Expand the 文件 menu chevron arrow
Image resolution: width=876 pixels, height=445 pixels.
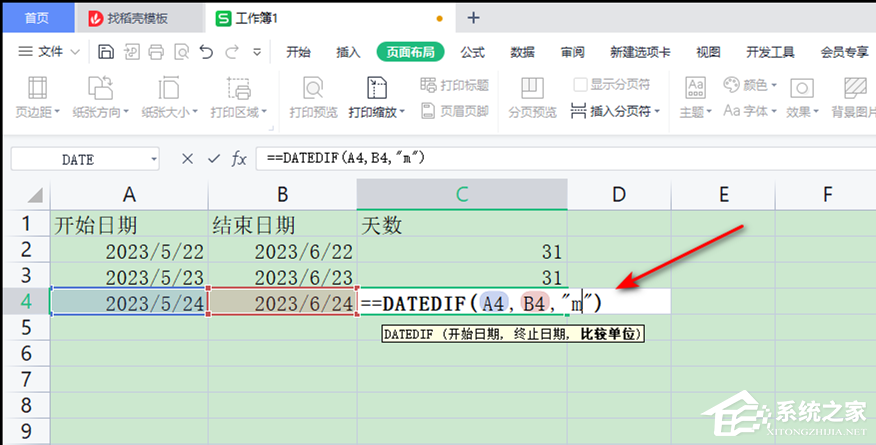[75, 52]
